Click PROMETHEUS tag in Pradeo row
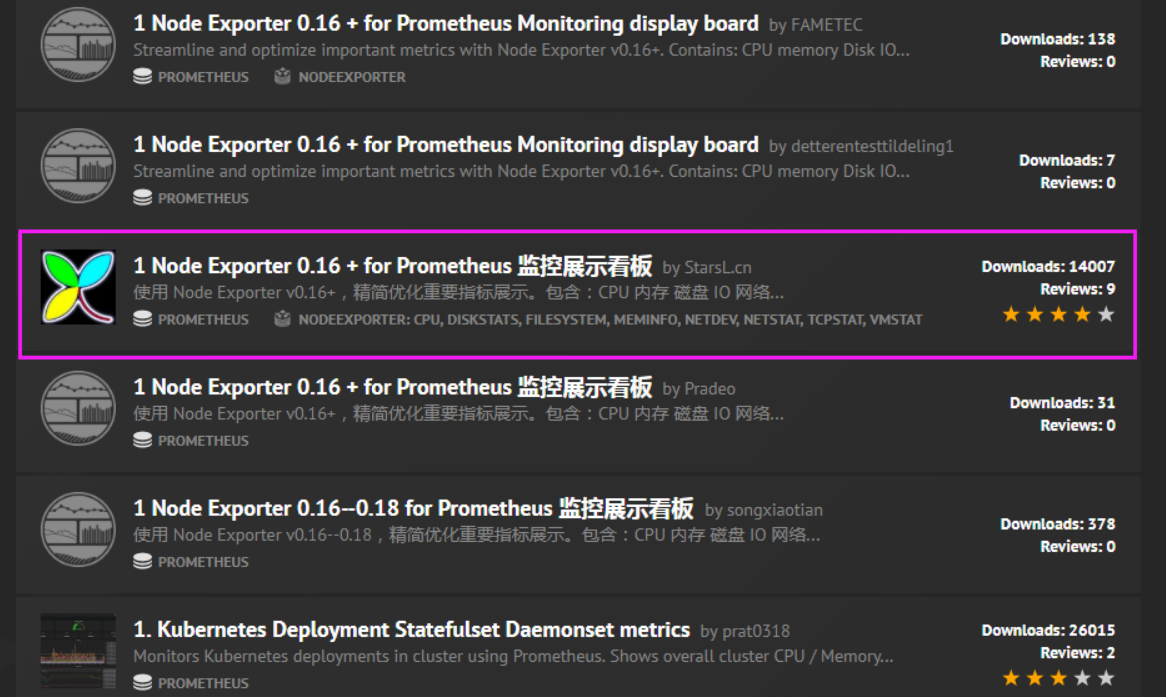Screen dimensions: 1166x697 click(x=203, y=441)
